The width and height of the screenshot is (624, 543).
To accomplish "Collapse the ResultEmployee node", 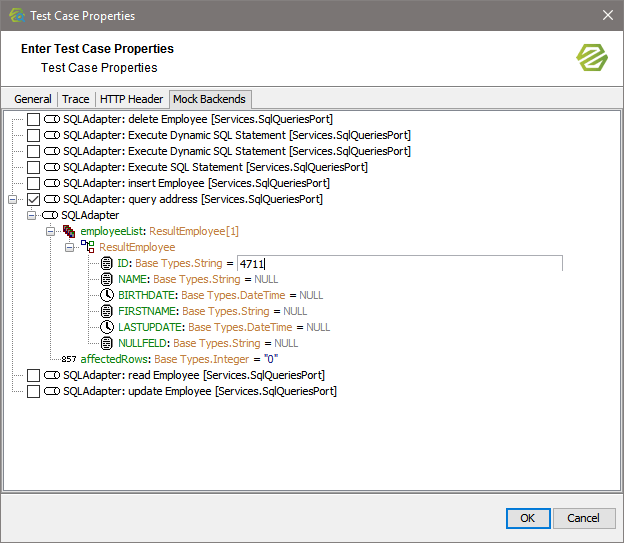I will (70, 247).
